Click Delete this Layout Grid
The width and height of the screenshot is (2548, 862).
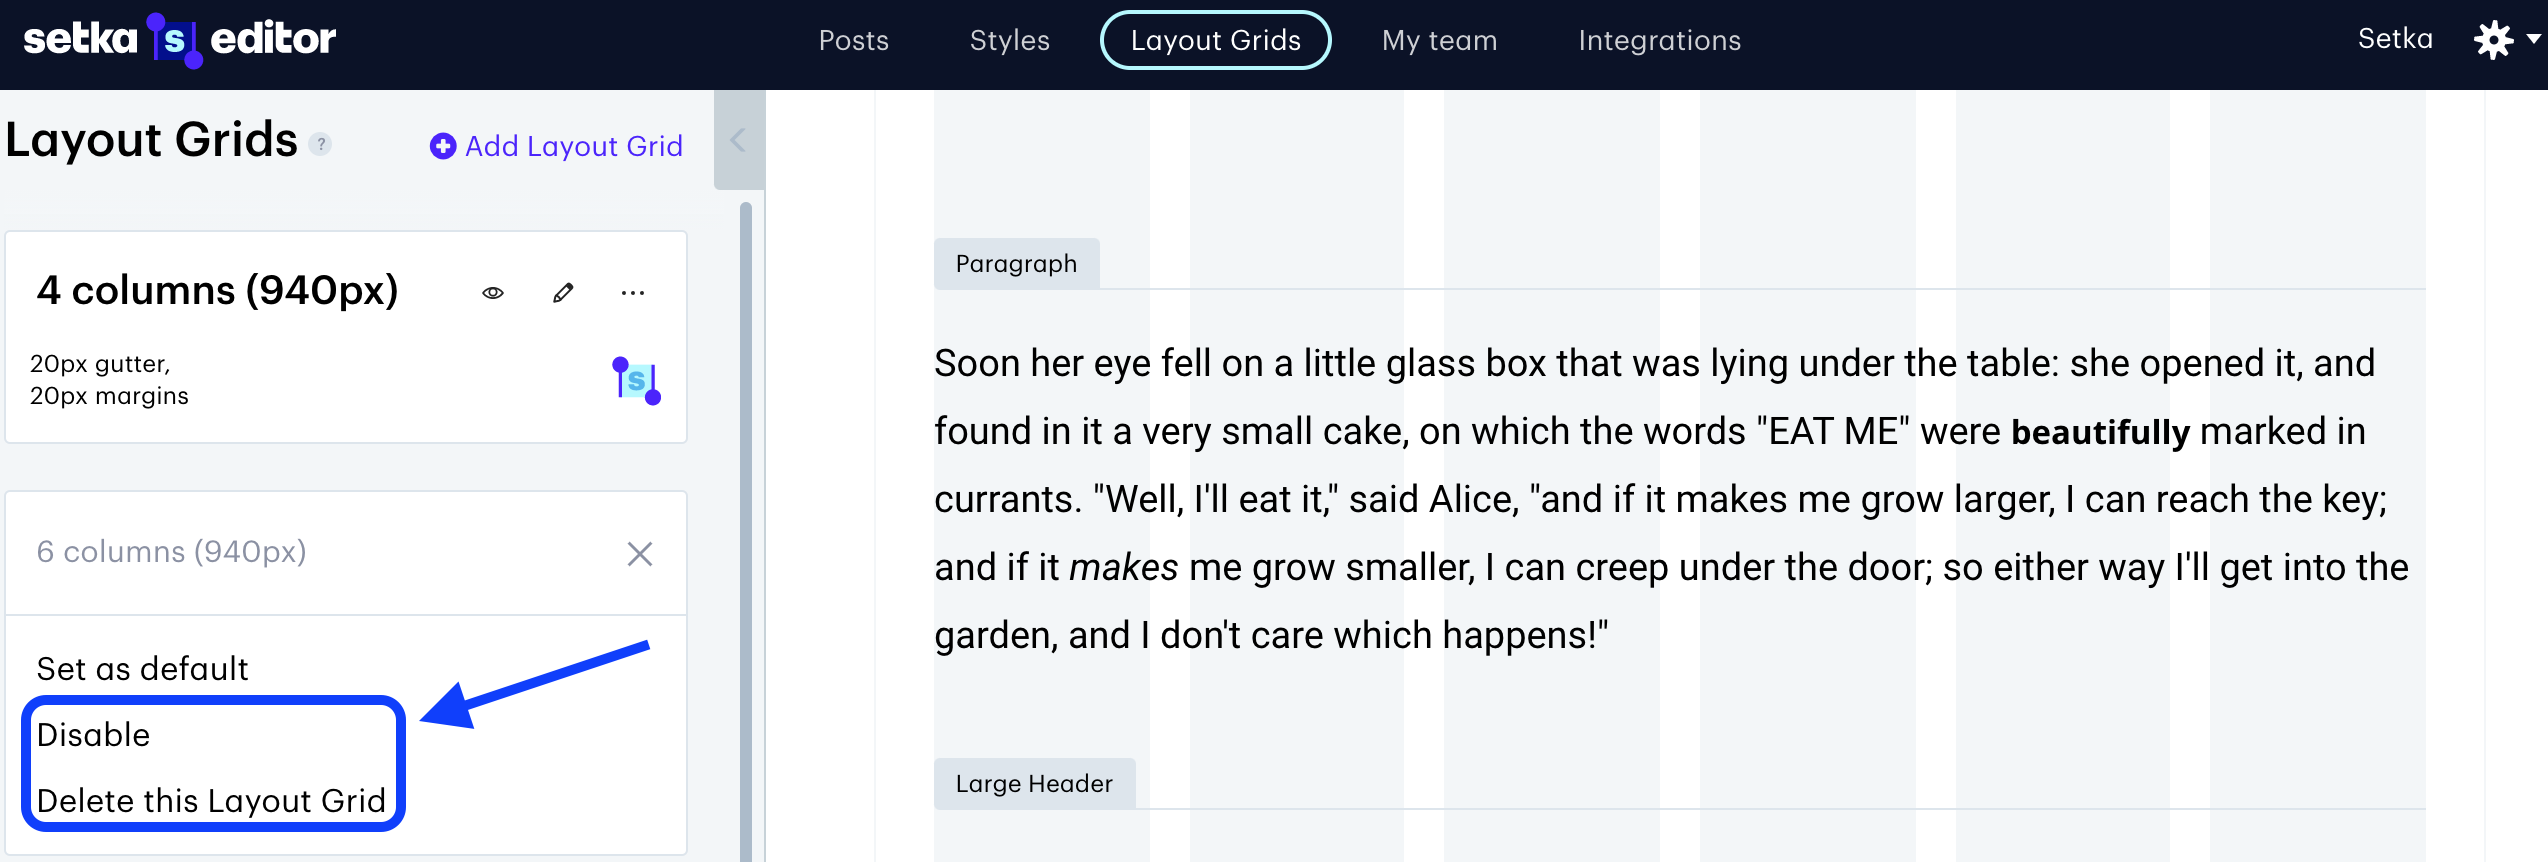211,801
